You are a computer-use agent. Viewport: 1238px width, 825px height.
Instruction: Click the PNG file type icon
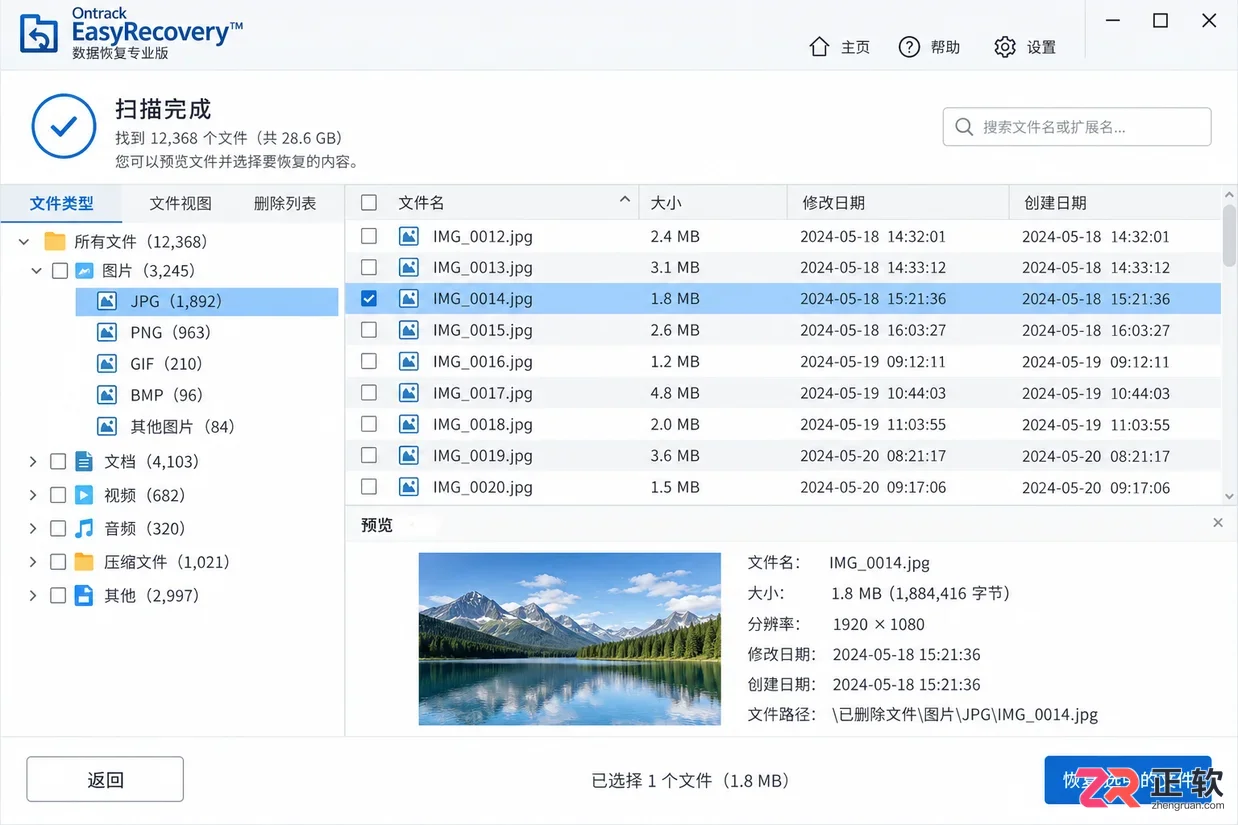tap(107, 333)
